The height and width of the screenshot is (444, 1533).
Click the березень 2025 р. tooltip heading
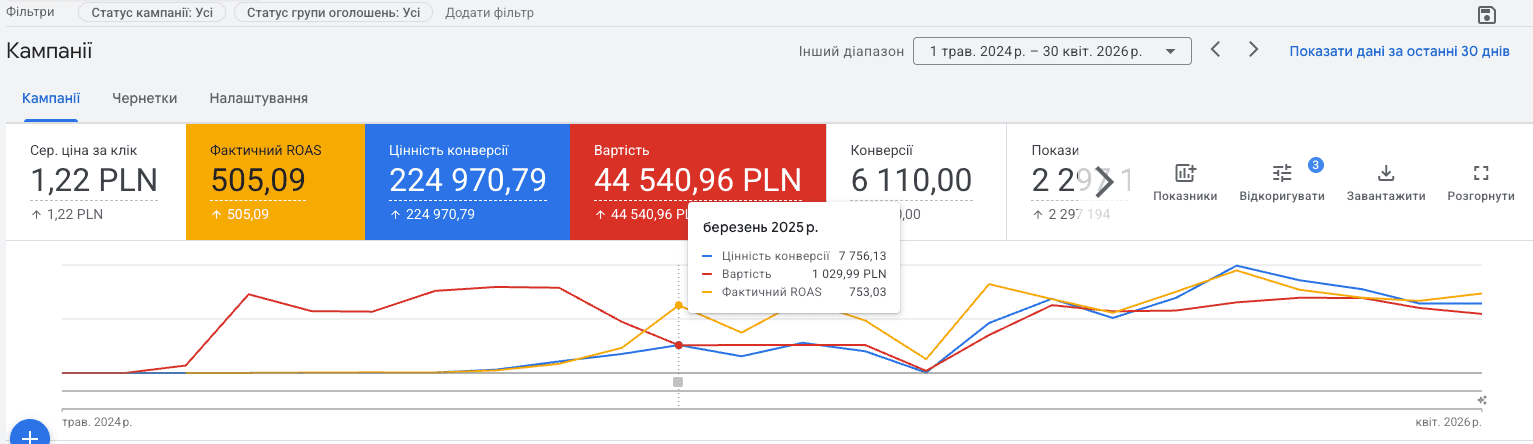[760, 227]
